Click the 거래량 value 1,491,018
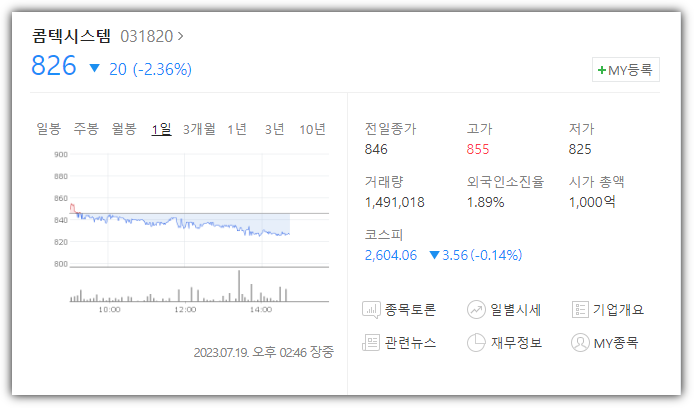This screenshot has height=408, width=694. 395,202
